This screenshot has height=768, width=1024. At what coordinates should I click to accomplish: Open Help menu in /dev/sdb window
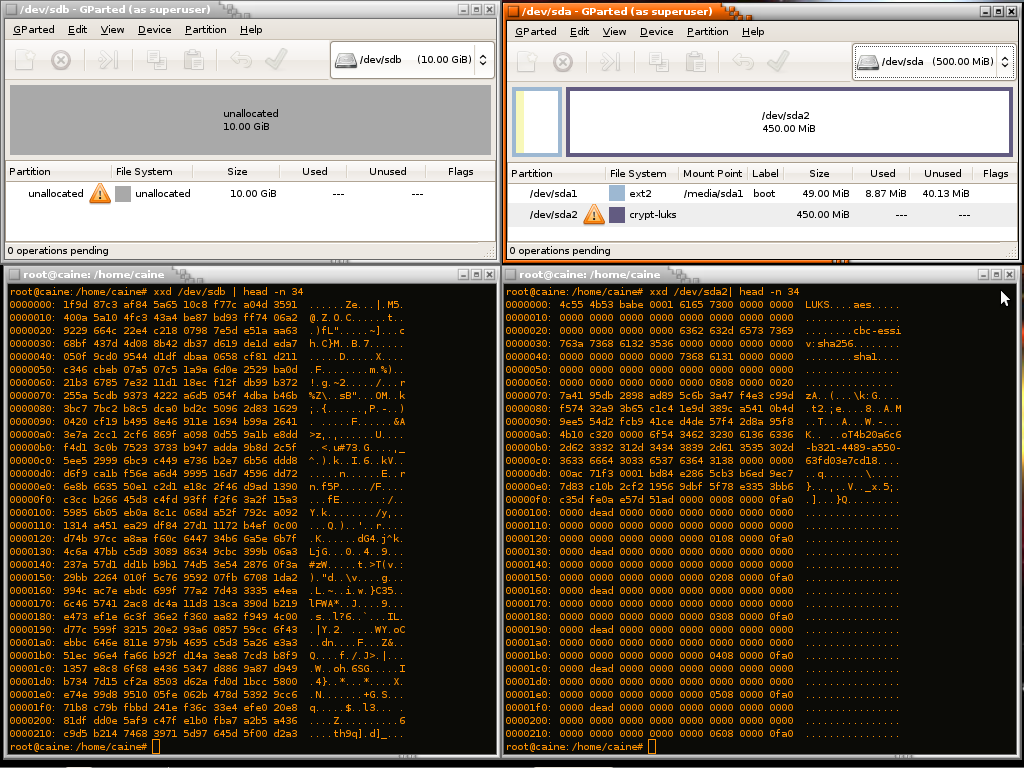(x=251, y=29)
